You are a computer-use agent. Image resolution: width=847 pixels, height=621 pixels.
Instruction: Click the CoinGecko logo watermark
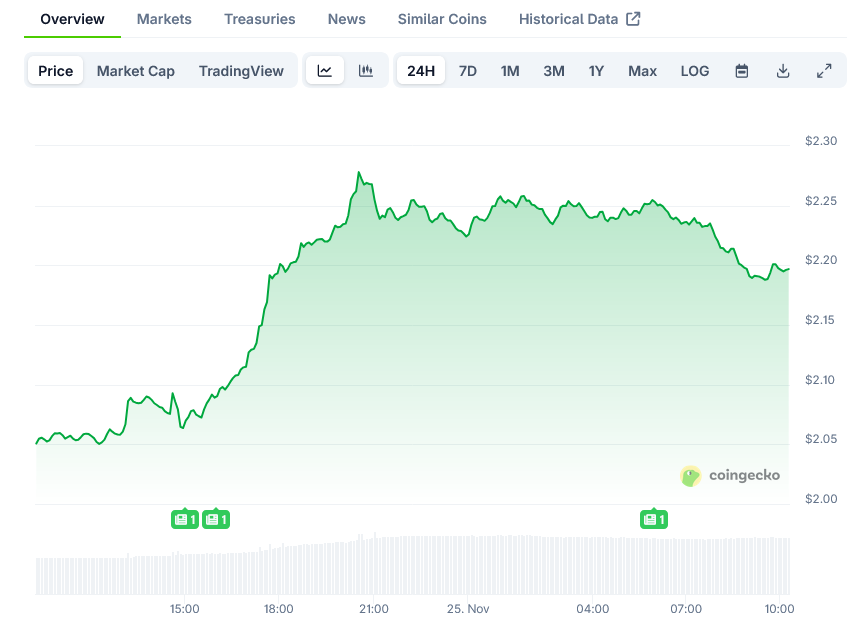pos(730,476)
